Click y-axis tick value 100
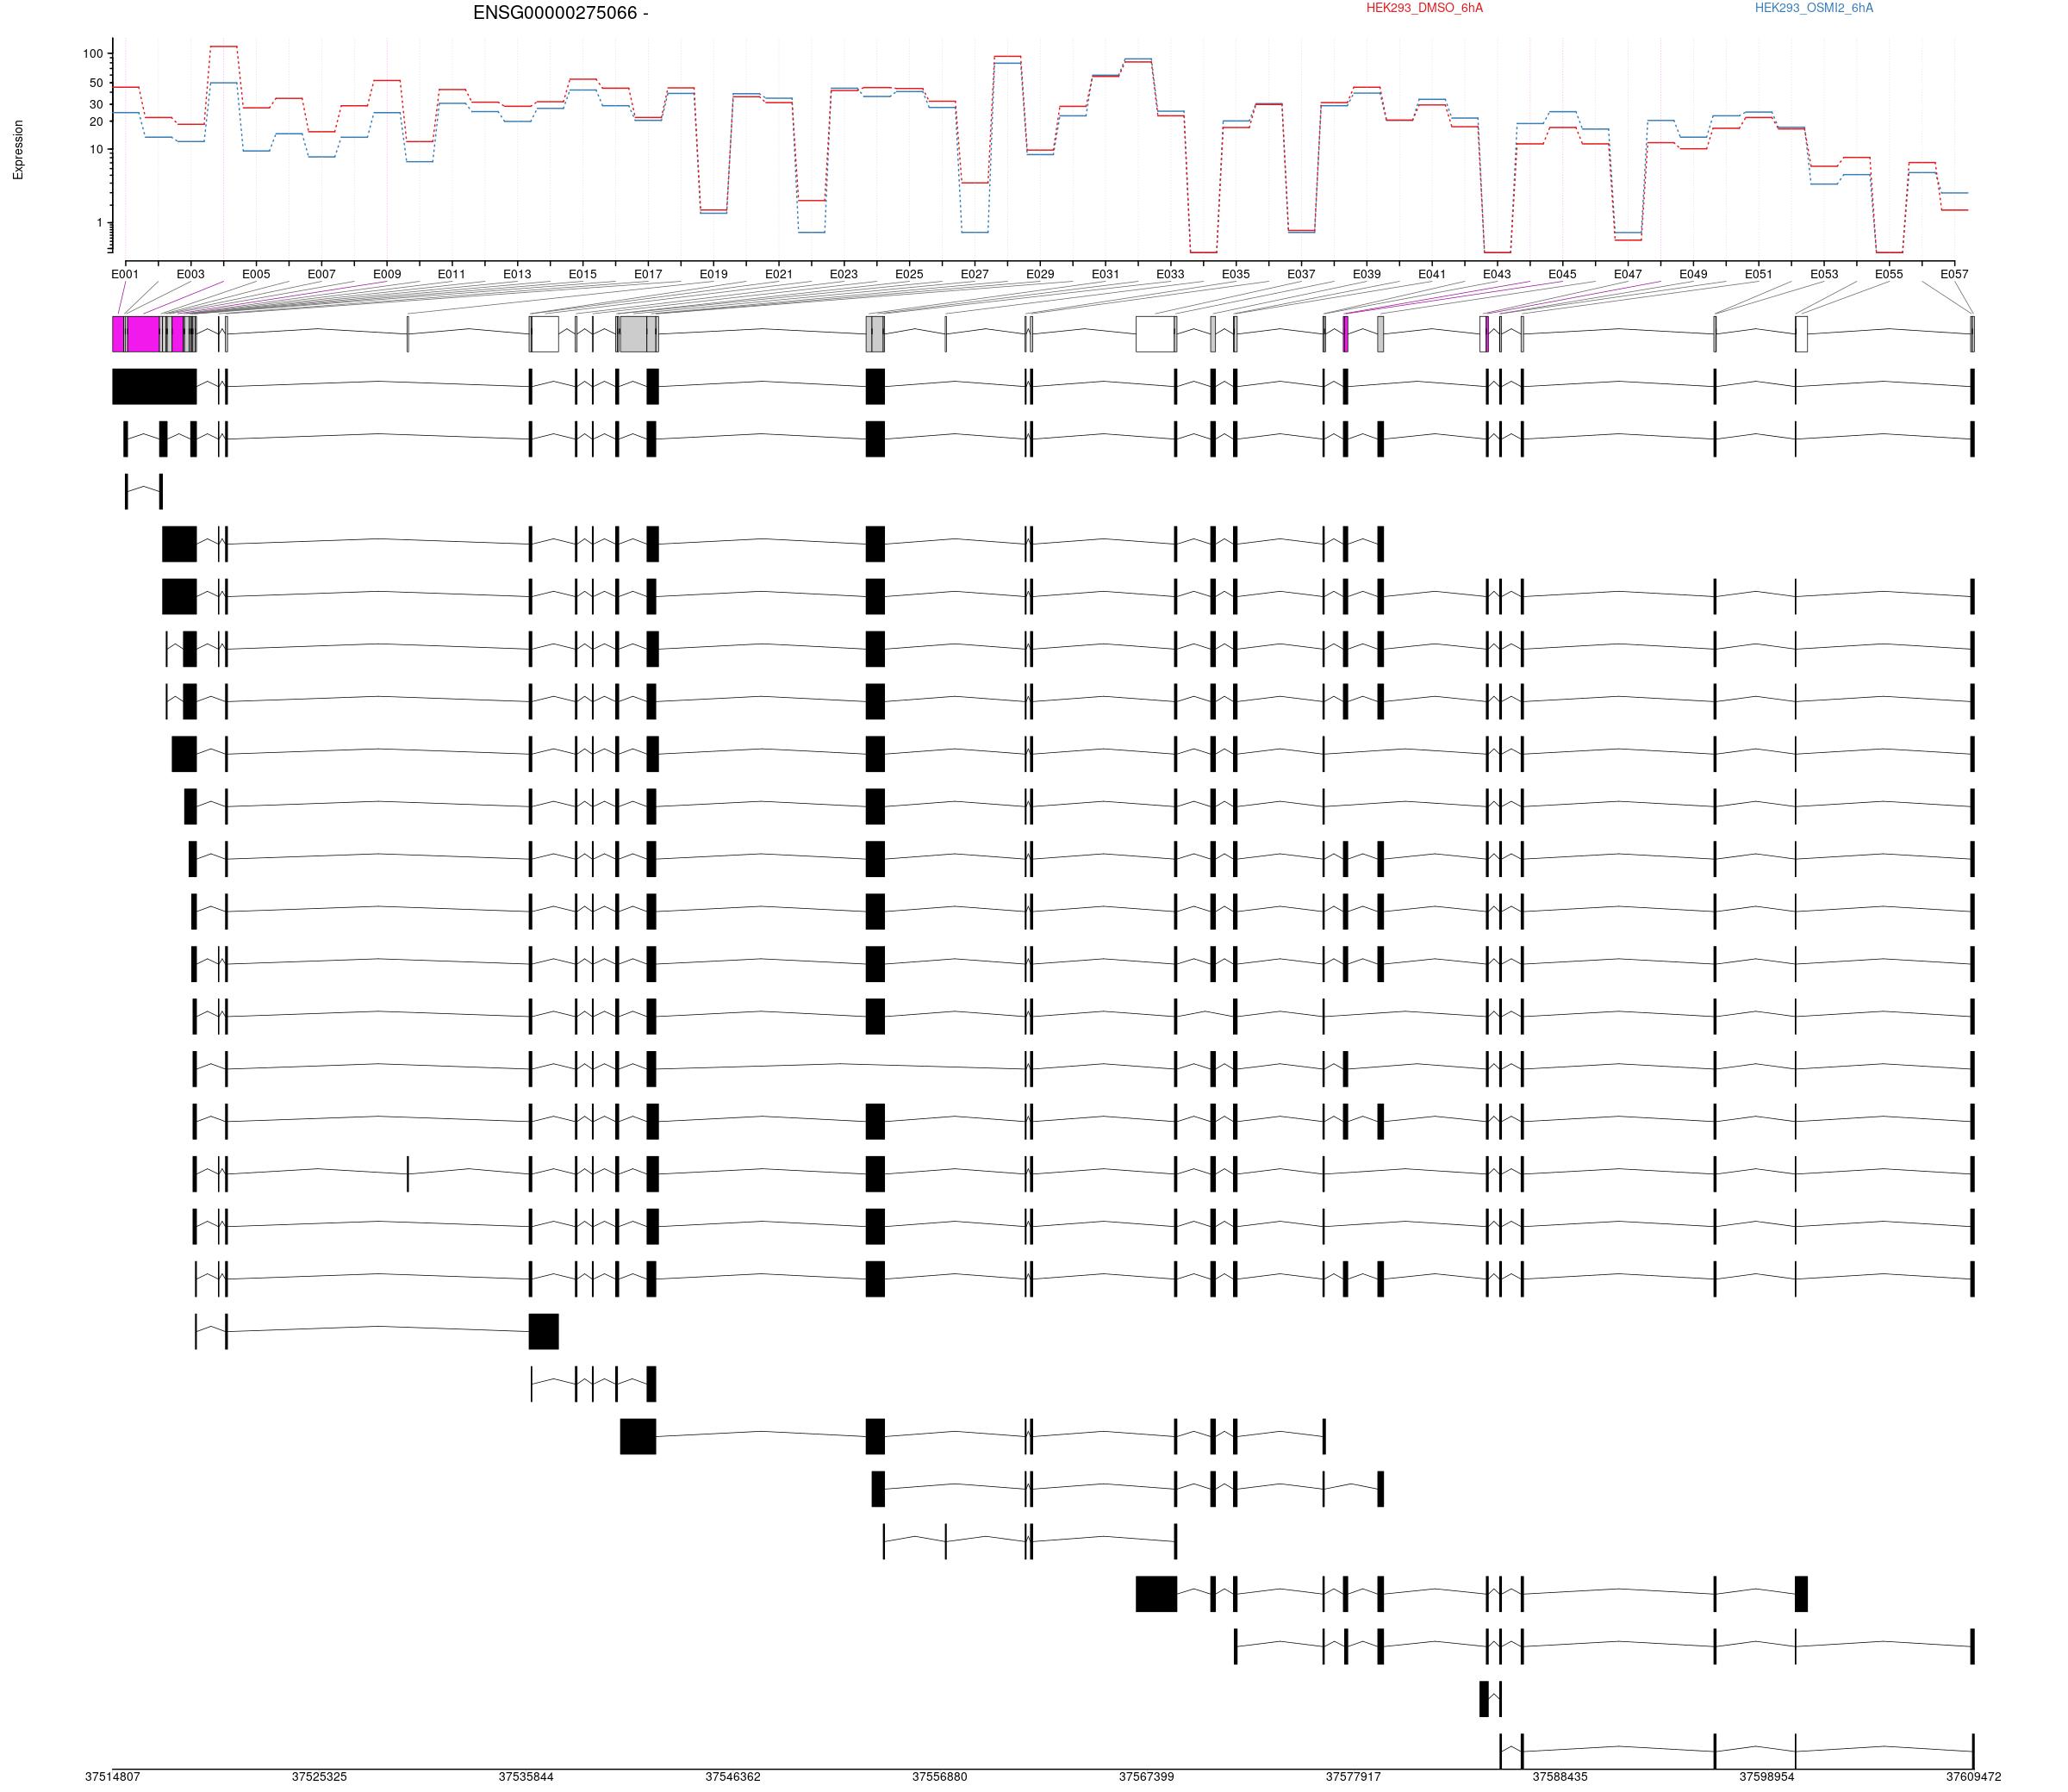 (93, 54)
